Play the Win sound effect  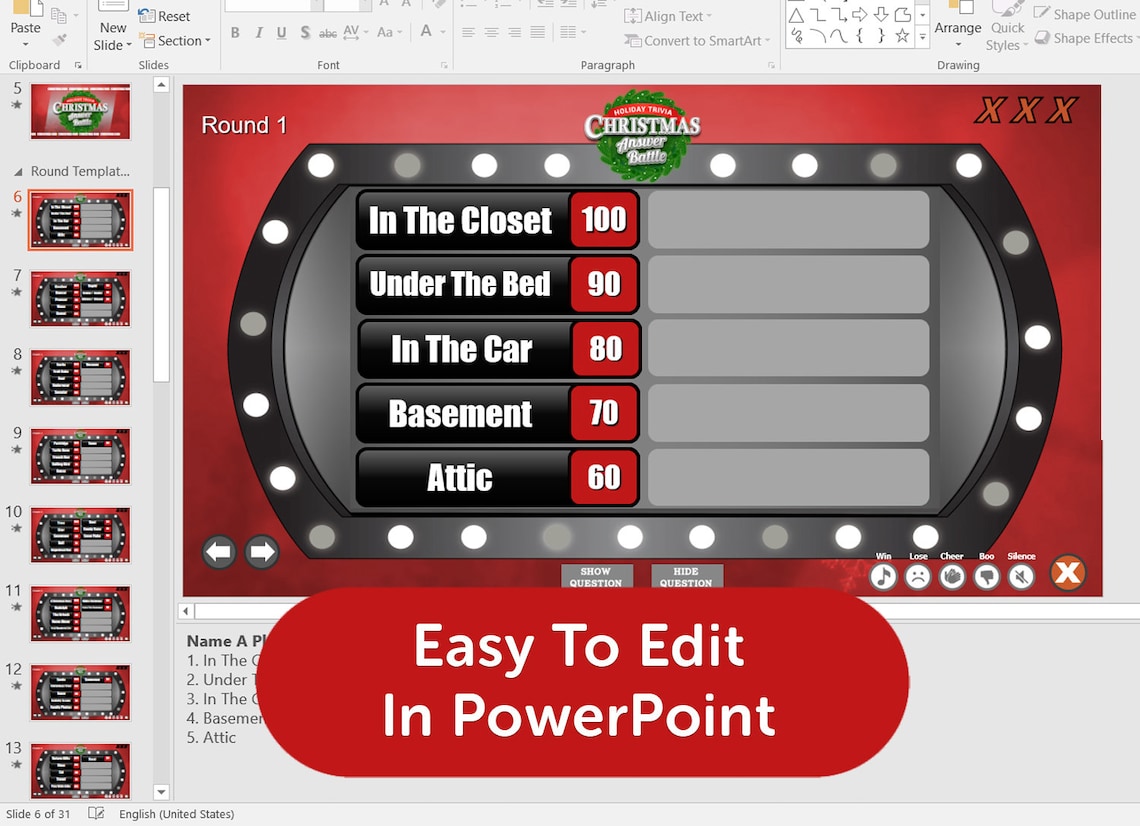(x=883, y=577)
